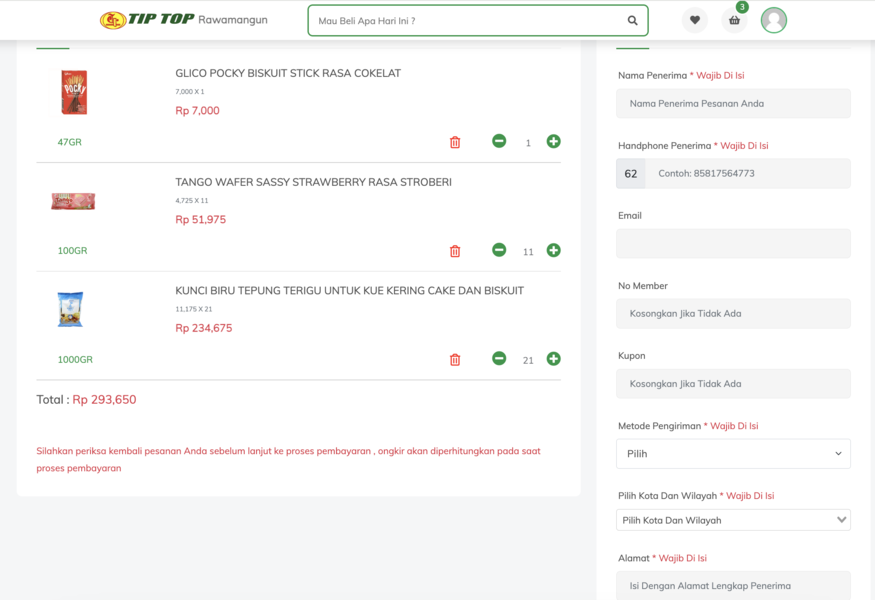Decrease Kunci Biru flour quantity

(499, 358)
